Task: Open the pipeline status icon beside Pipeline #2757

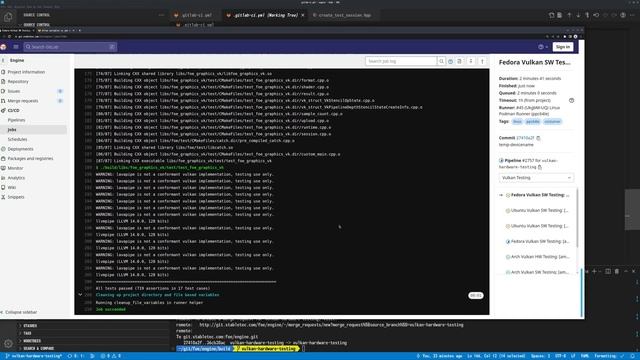Action: (x=501, y=160)
